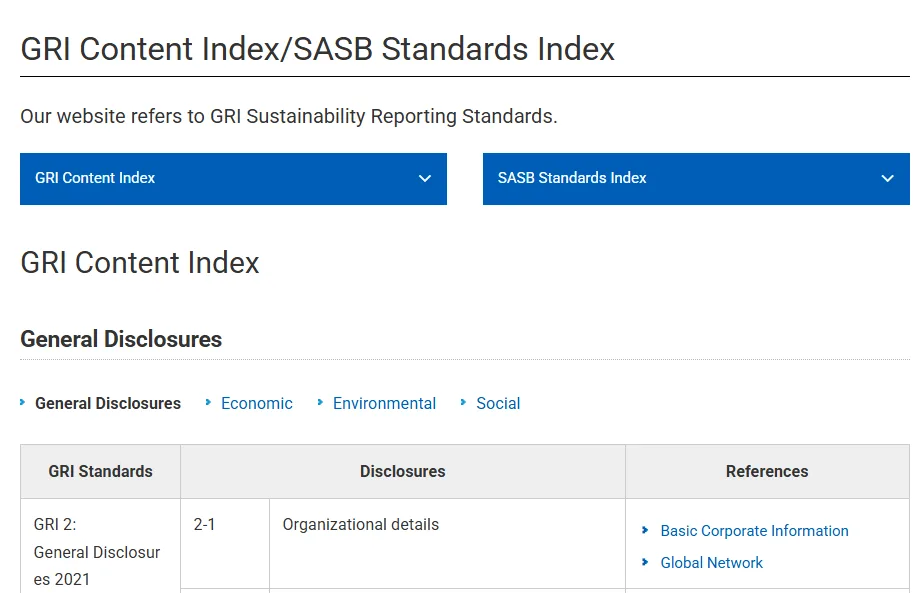Click the arrow icon before General Disclosures link
Screen dimensions: 919x593
22,403
